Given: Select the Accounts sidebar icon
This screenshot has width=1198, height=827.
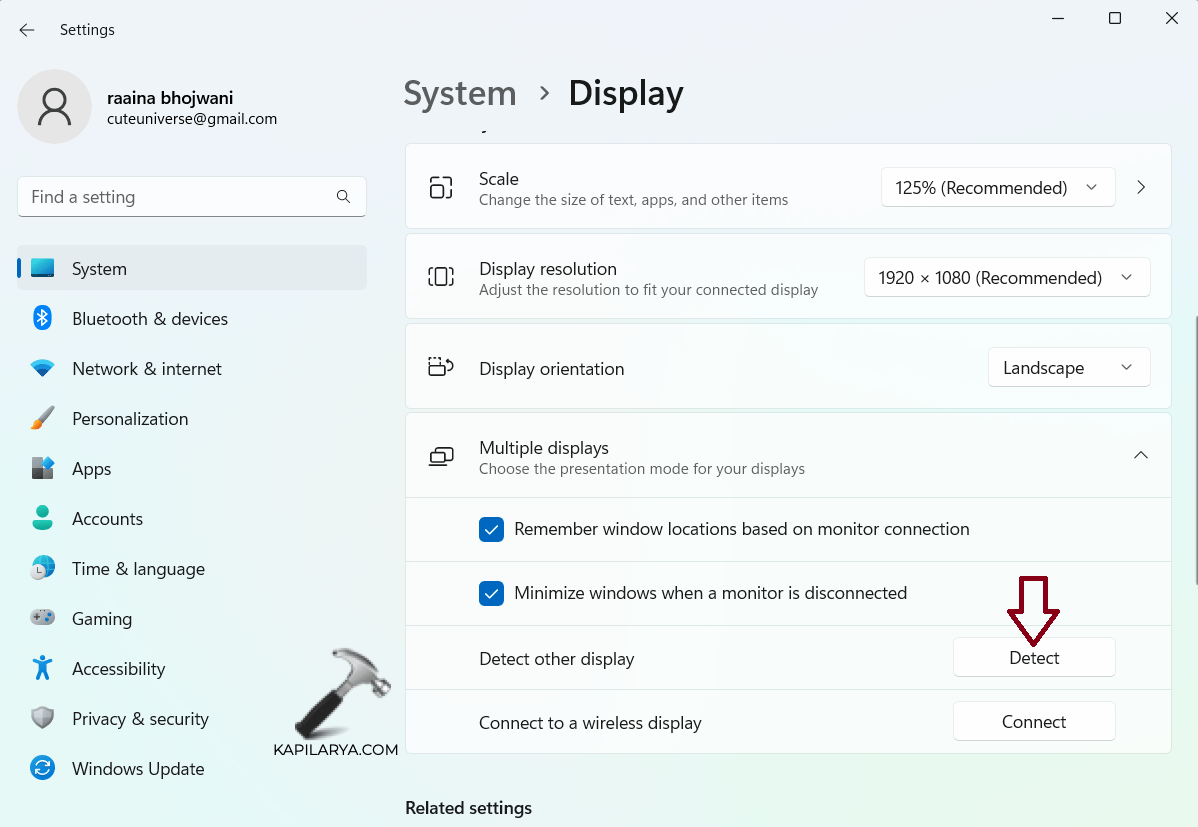Looking at the screenshot, I should [44, 518].
